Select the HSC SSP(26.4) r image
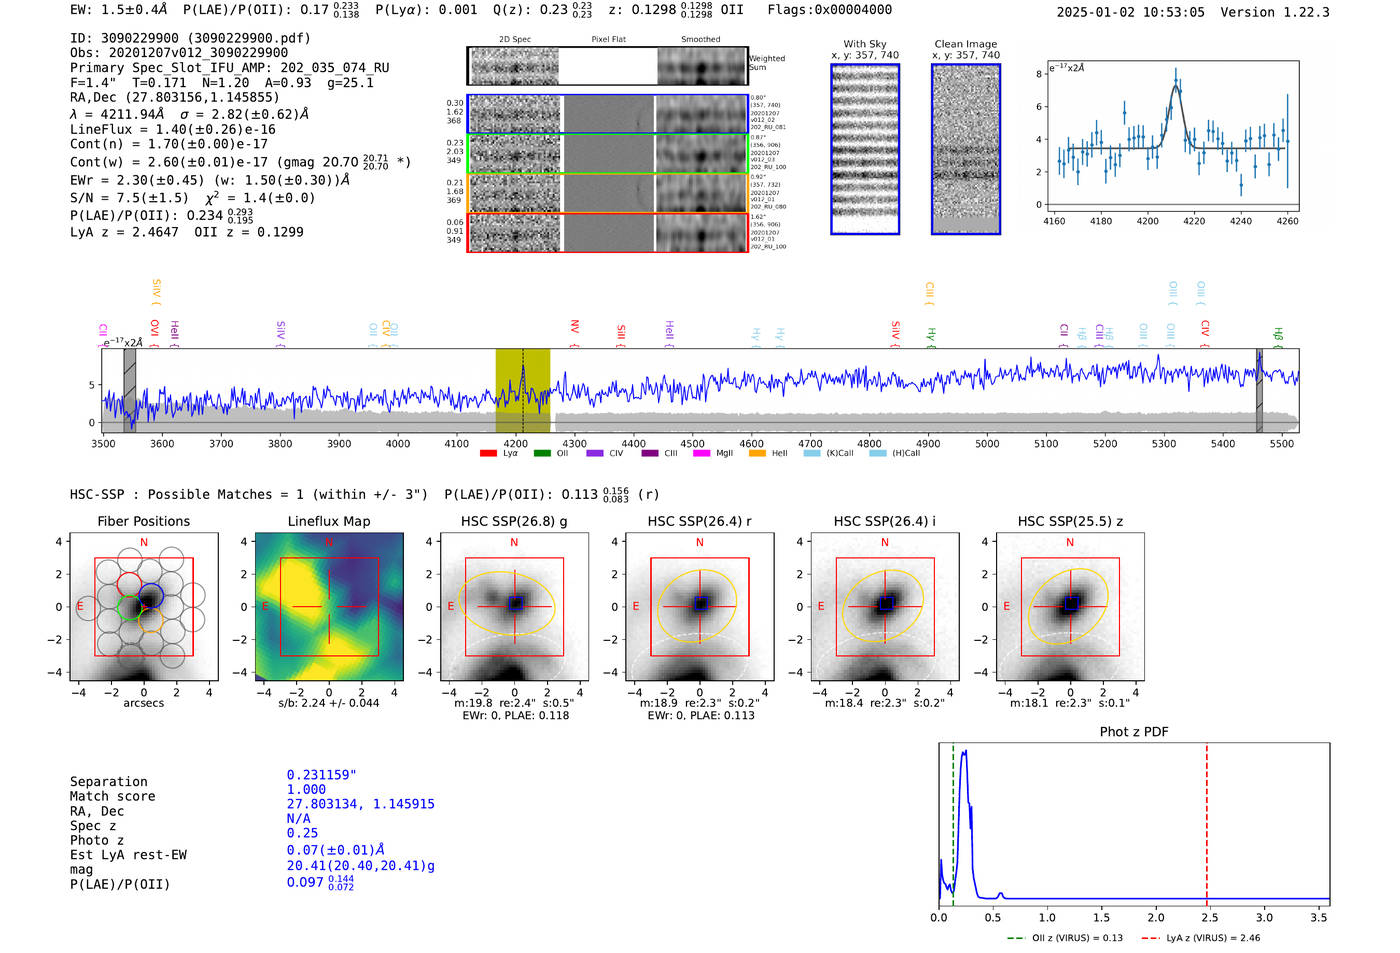The image size is (1400, 953). tap(699, 607)
